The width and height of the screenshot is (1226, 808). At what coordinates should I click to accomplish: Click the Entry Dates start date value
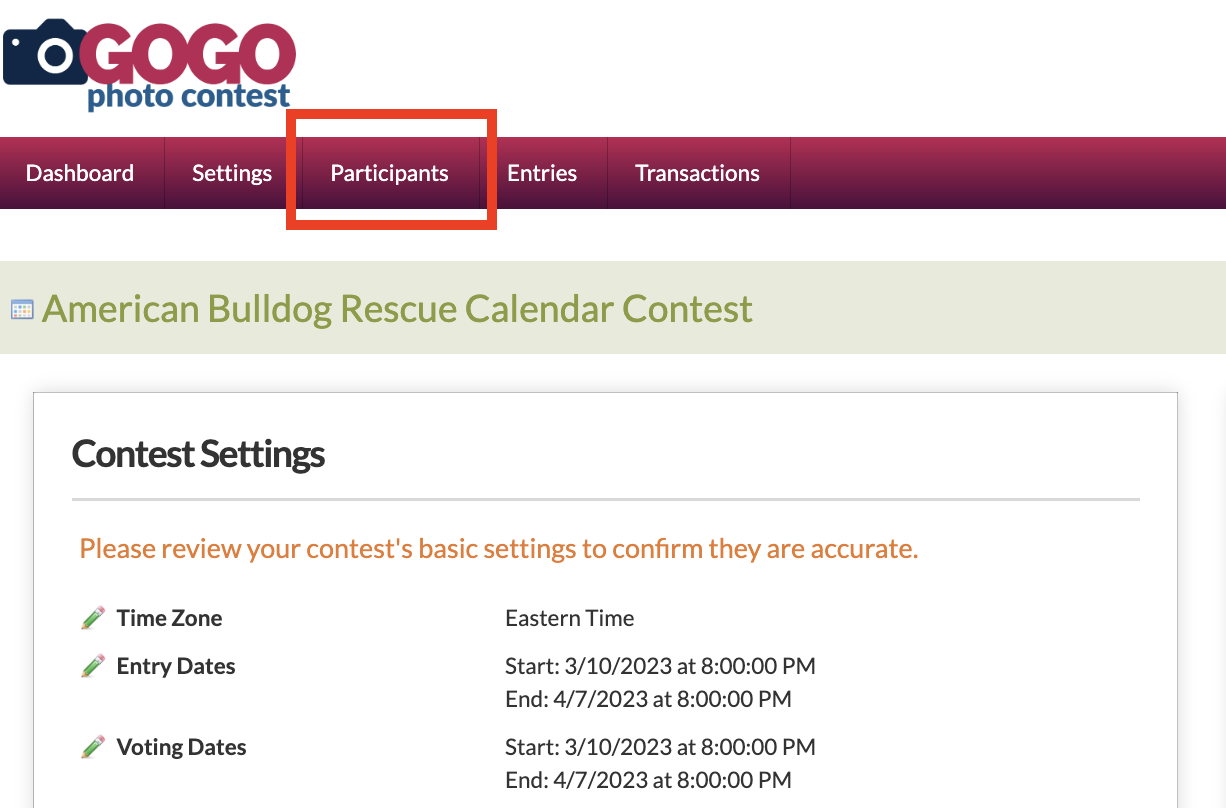pos(660,666)
